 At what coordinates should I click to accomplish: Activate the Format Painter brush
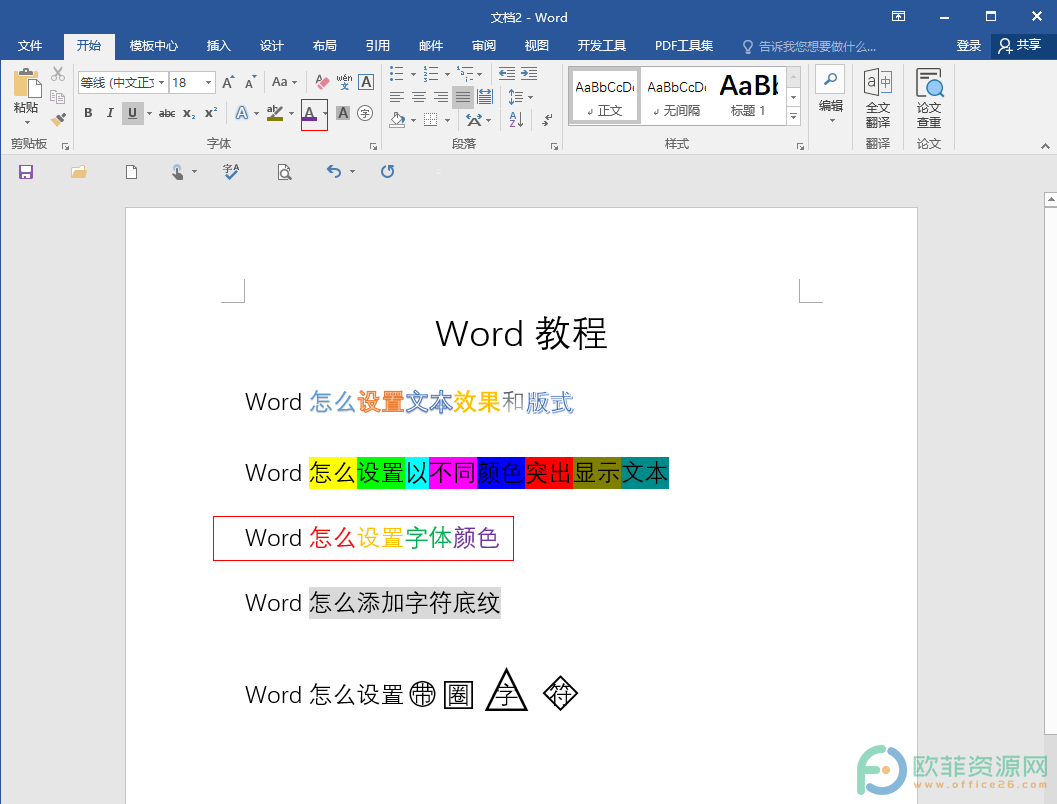point(58,120)
